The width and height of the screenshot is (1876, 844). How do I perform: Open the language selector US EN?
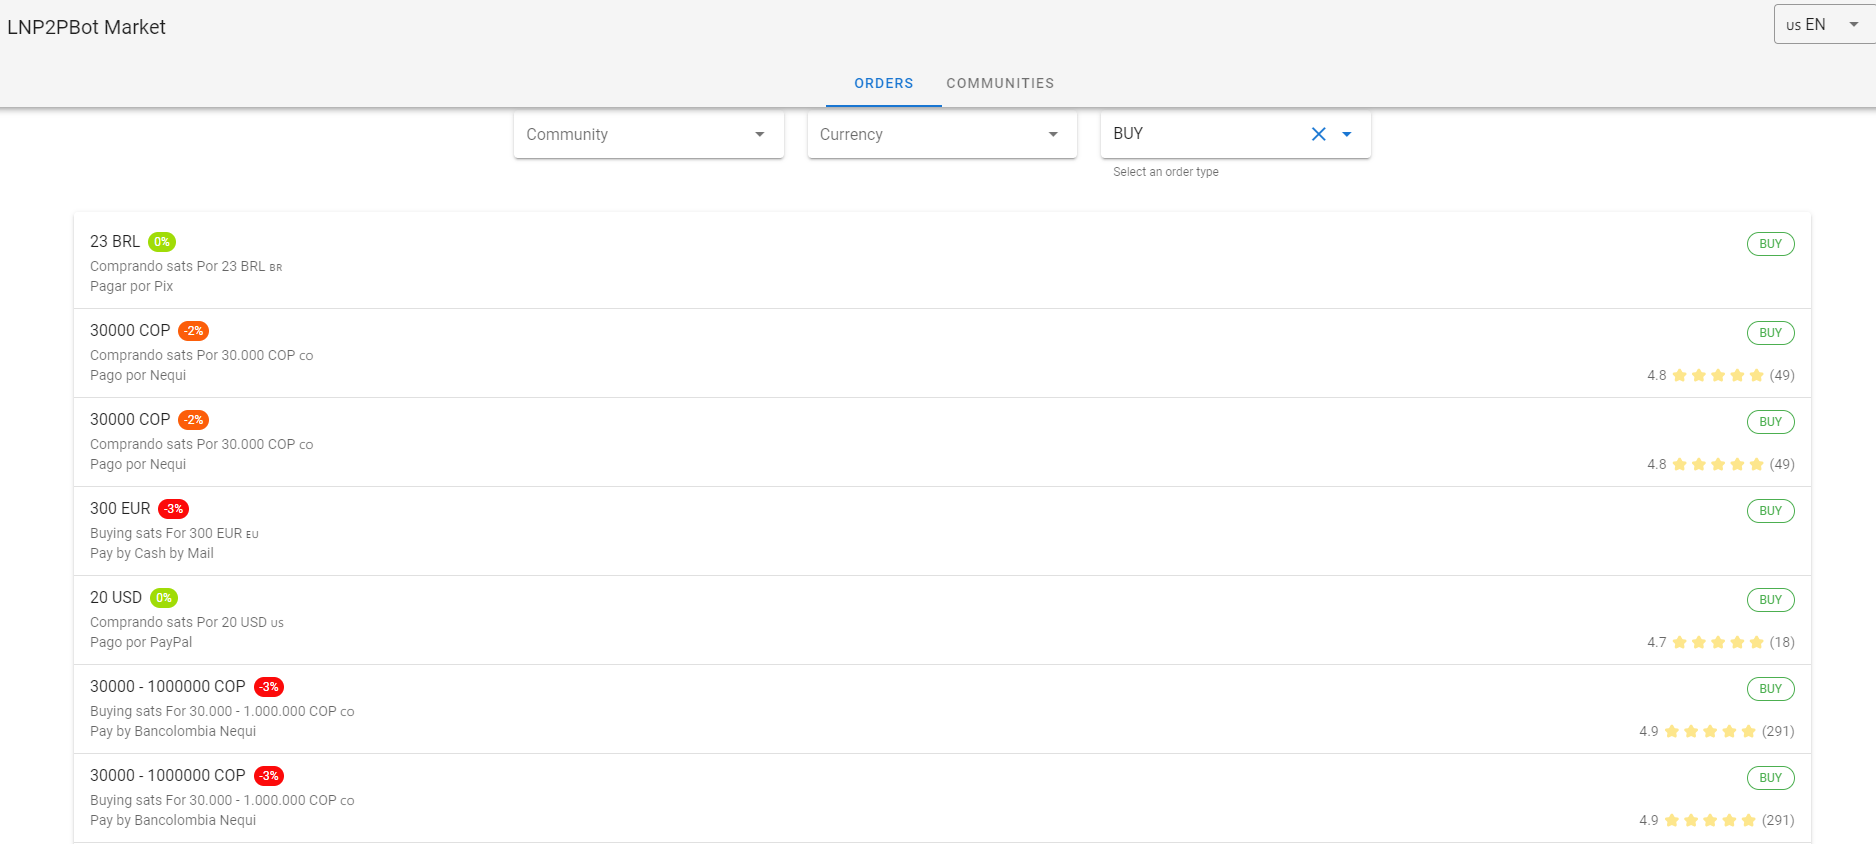coord(1823,25)
